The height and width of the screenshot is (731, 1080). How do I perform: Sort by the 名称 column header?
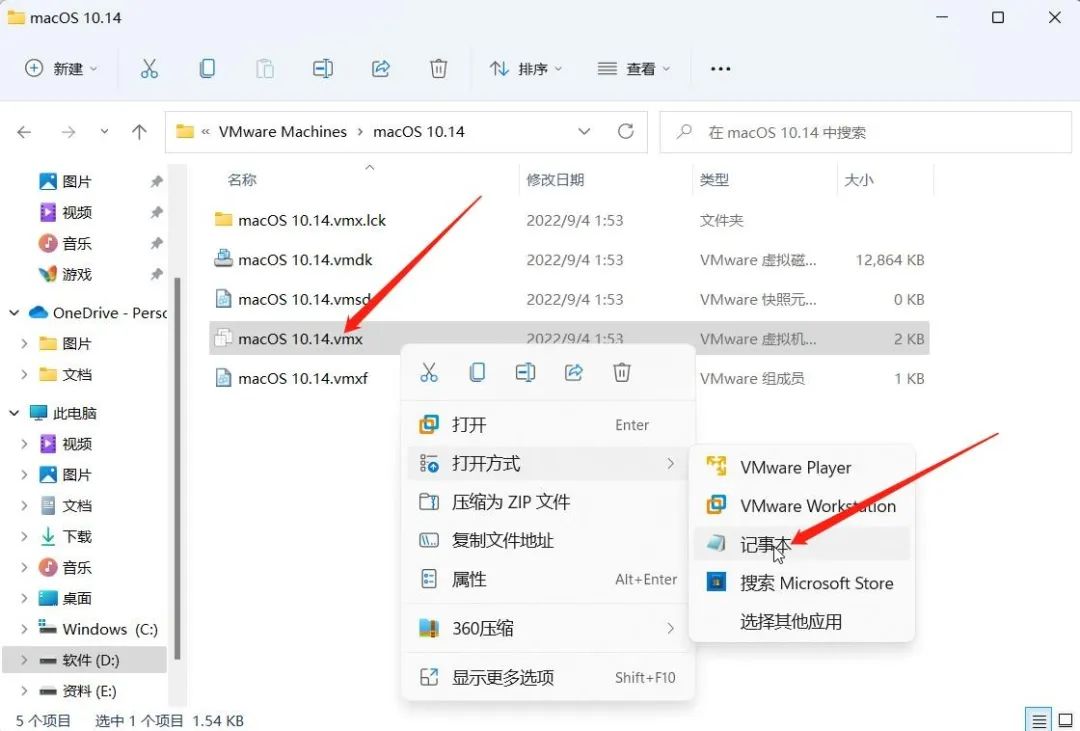coord(242,180)
